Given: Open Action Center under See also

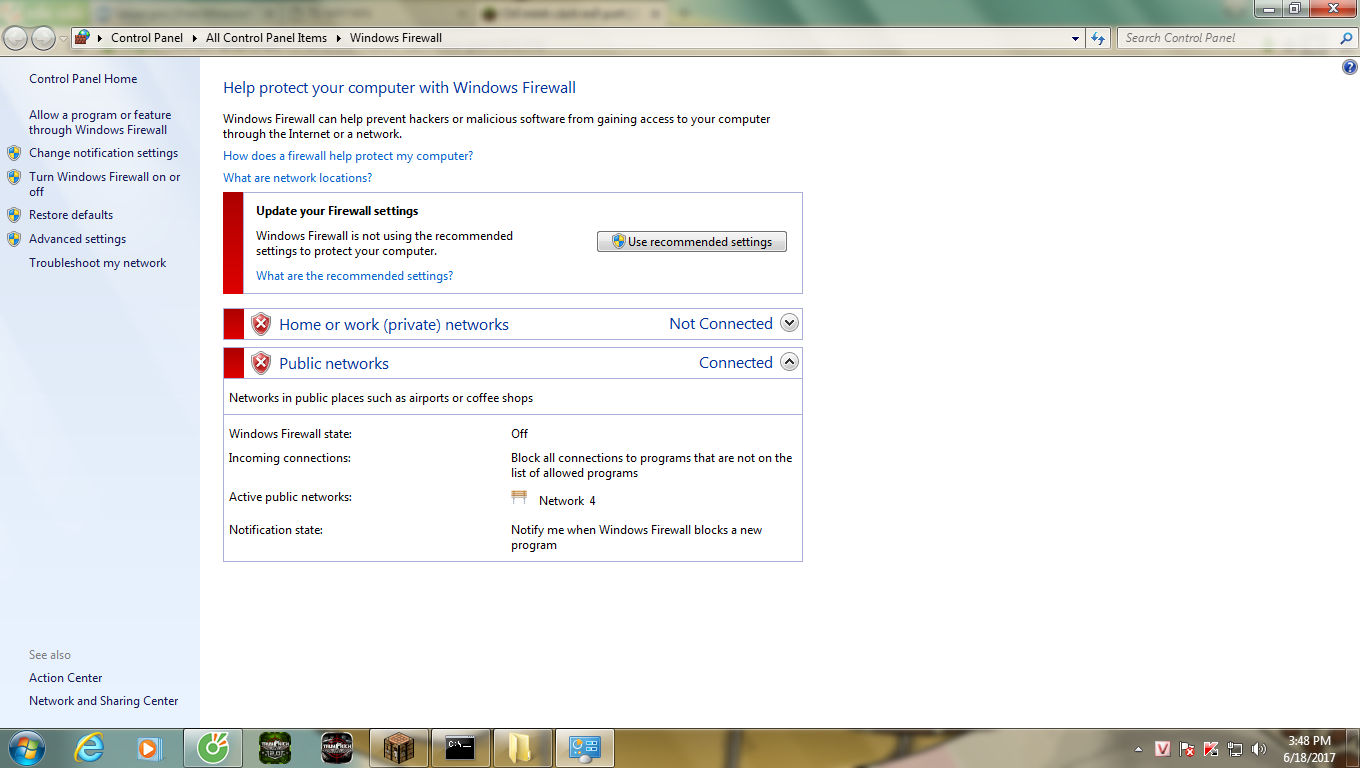Looking at the screenshot, I should [65, 678].
